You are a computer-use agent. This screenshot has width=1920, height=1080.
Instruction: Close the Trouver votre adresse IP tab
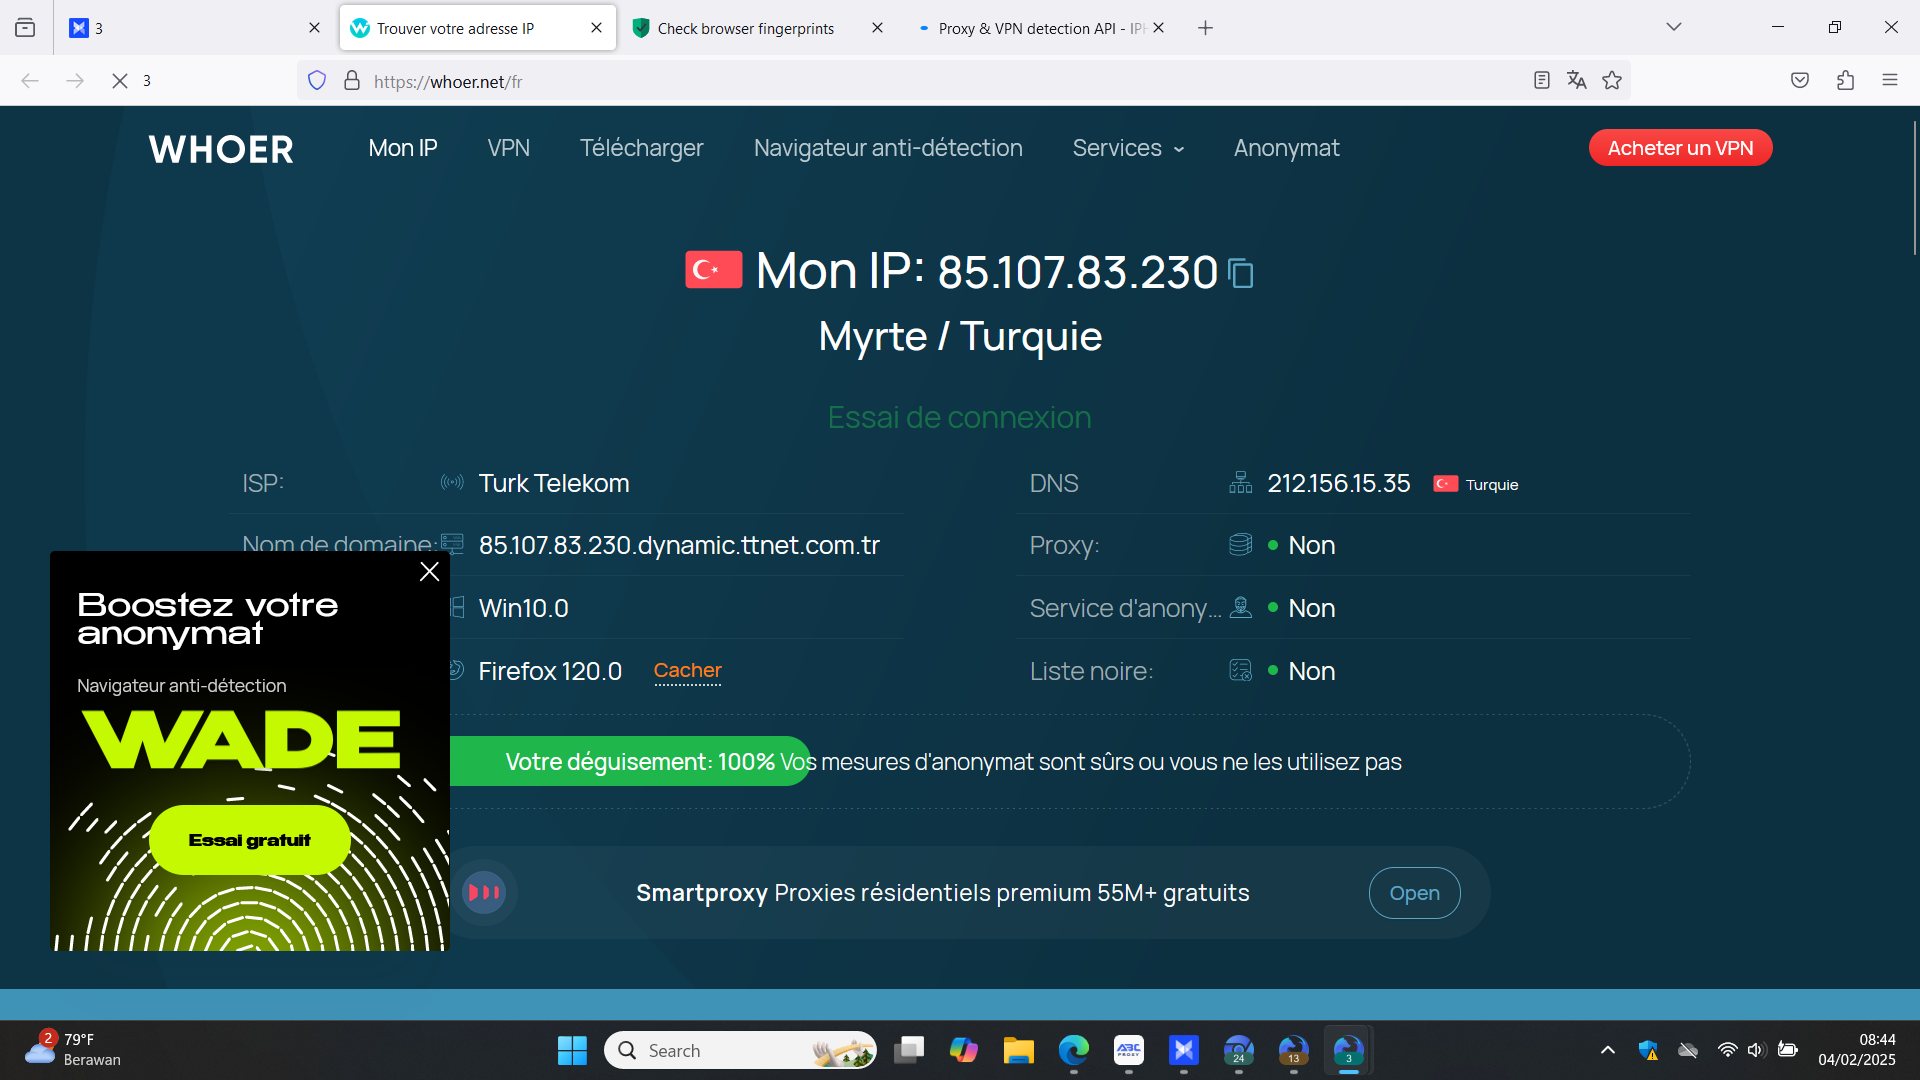click(597, 28)
